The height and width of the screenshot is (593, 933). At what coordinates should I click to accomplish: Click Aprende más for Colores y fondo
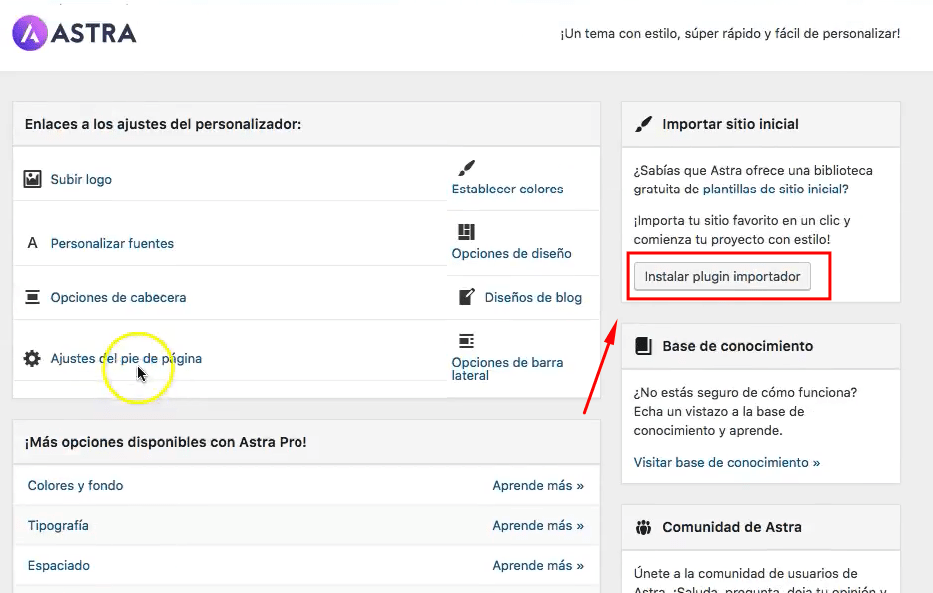coord(538,485)
